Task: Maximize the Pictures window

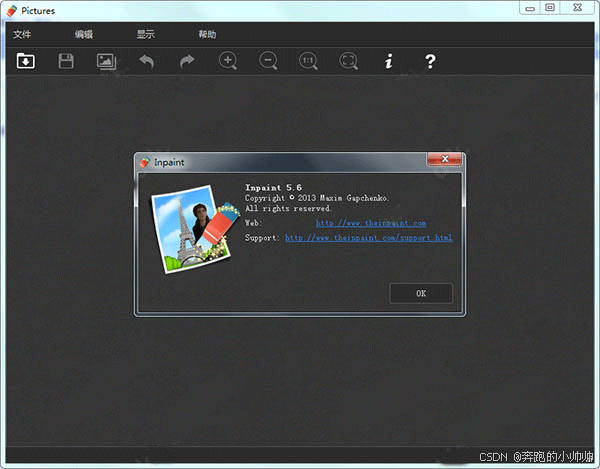Action: click(550, 8)
